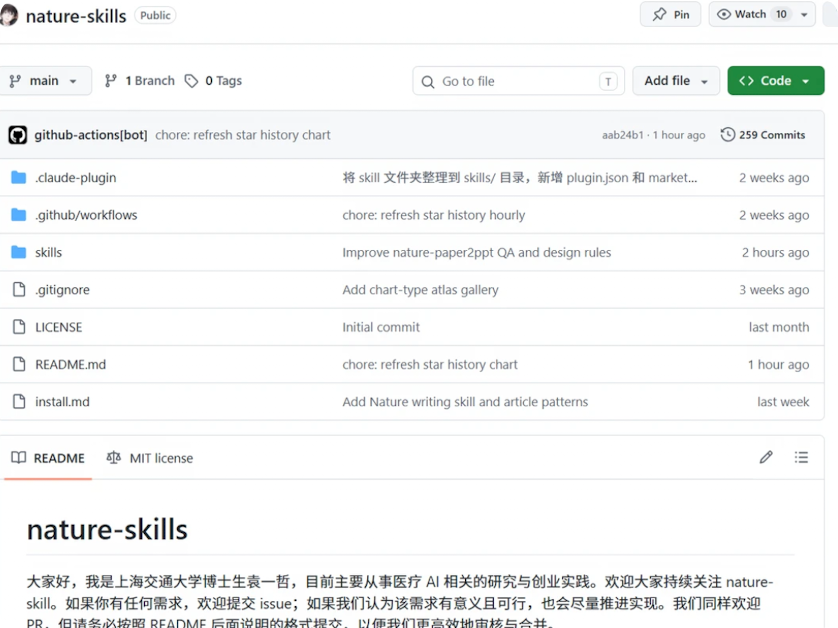Switch to the MIT license tab
This screenshot has height=628, width=838.
pos(150,458)
